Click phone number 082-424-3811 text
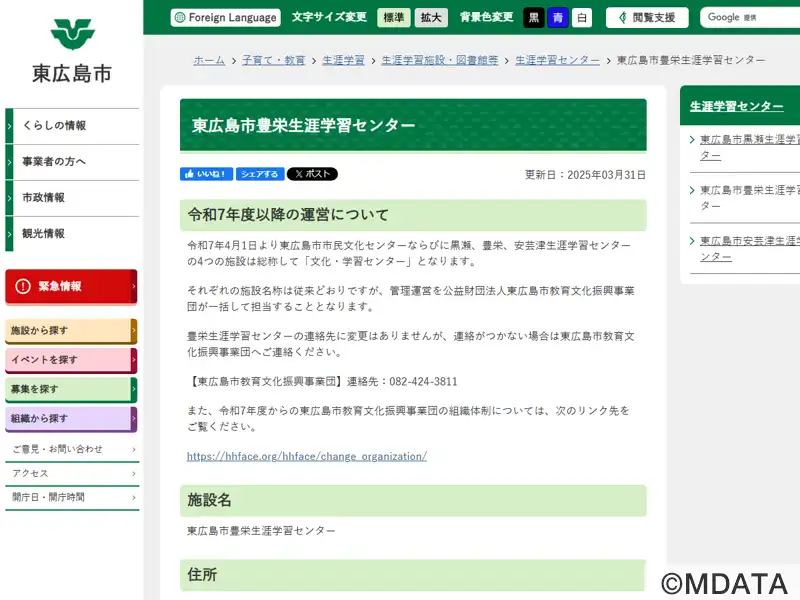Image resolution: width=800 pixels, height=600 pixels. point(423,382)
